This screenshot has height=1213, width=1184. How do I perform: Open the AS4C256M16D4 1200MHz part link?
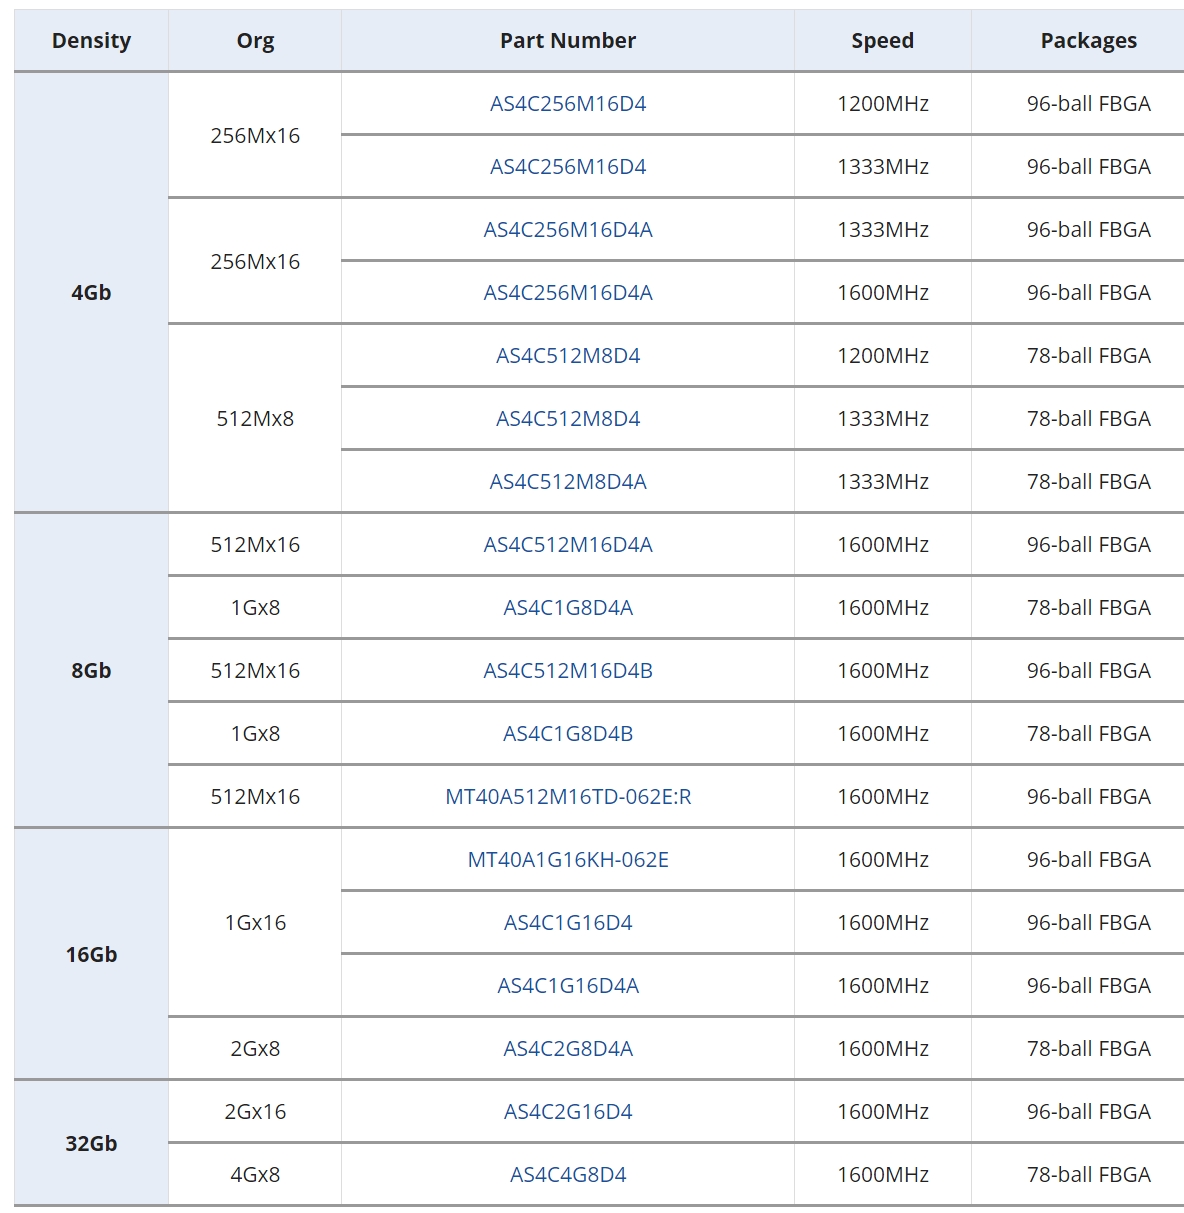567,104
